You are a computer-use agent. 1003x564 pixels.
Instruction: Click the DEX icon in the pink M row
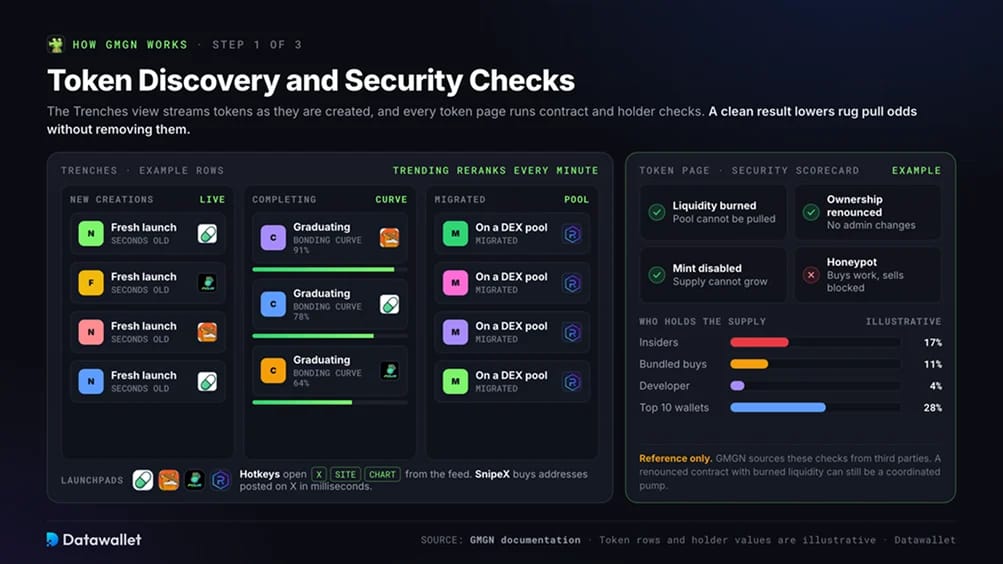tap(572, 283)
